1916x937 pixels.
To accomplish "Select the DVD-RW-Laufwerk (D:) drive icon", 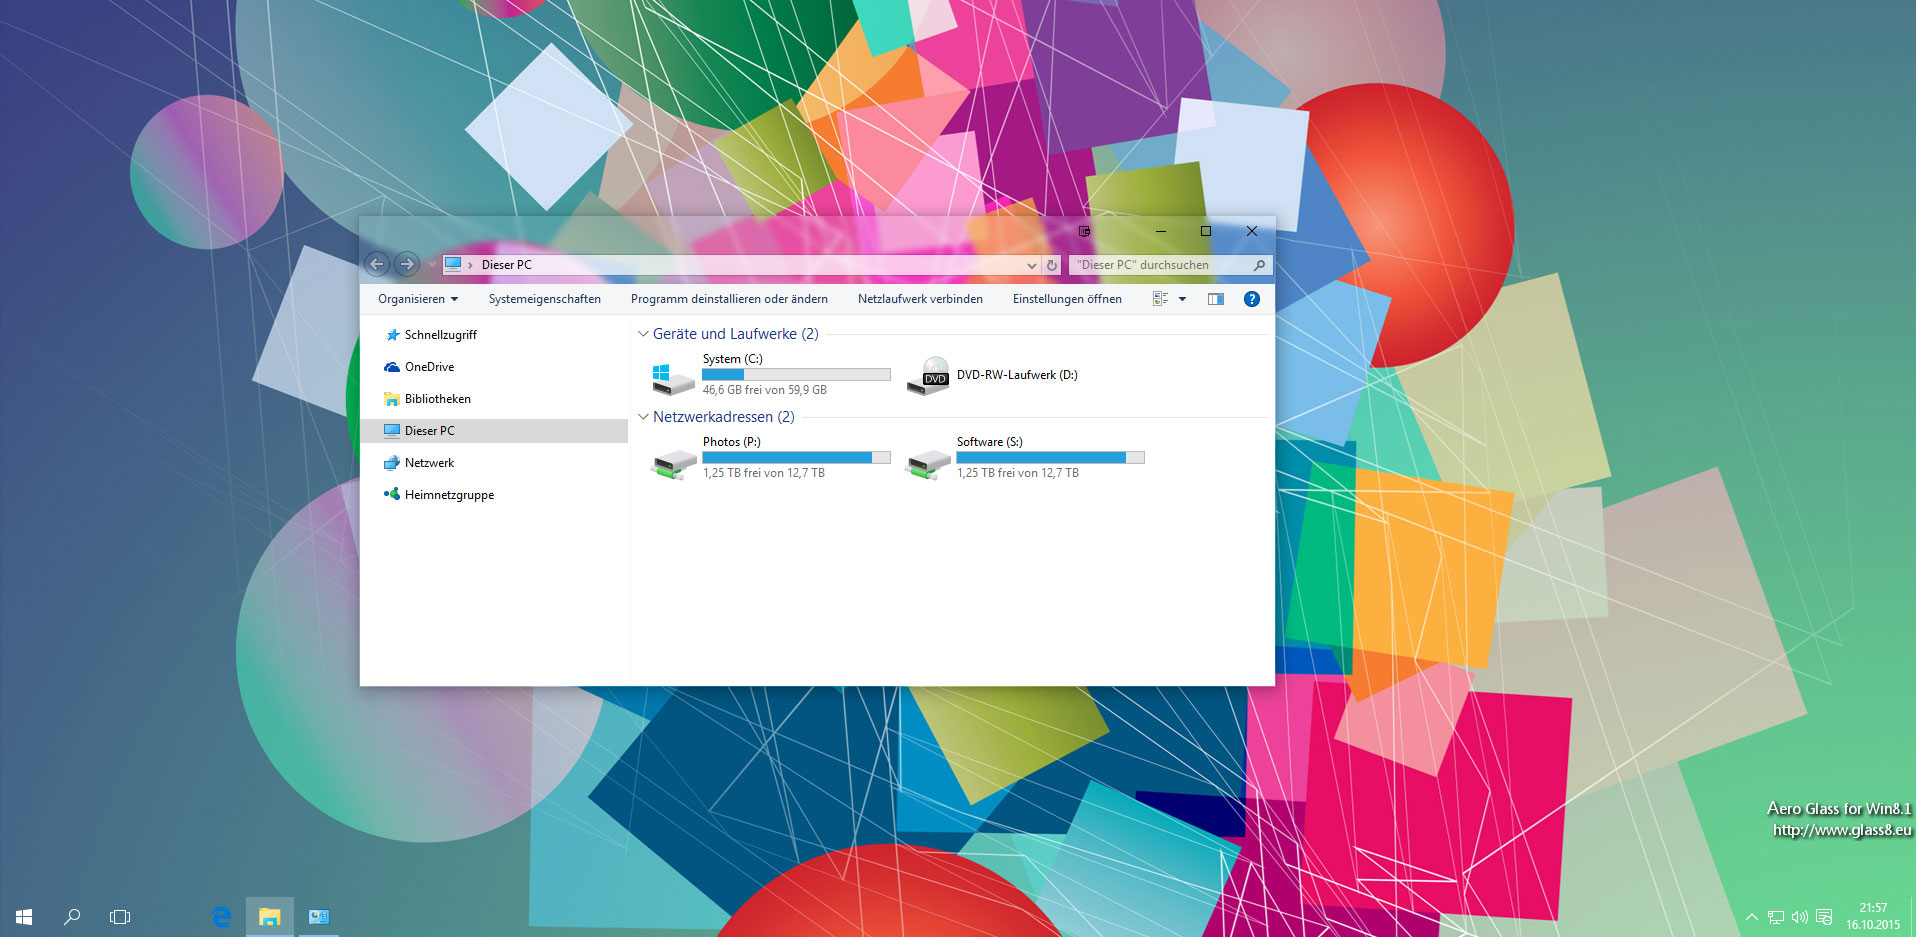I will tap(928, 376).
